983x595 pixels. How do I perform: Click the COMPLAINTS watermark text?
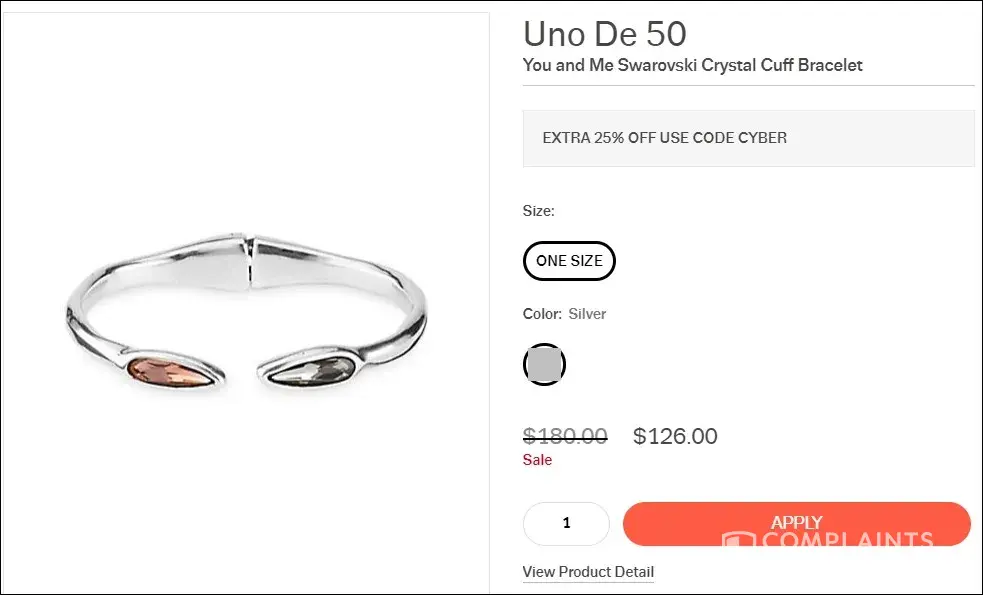pos(847,541)
